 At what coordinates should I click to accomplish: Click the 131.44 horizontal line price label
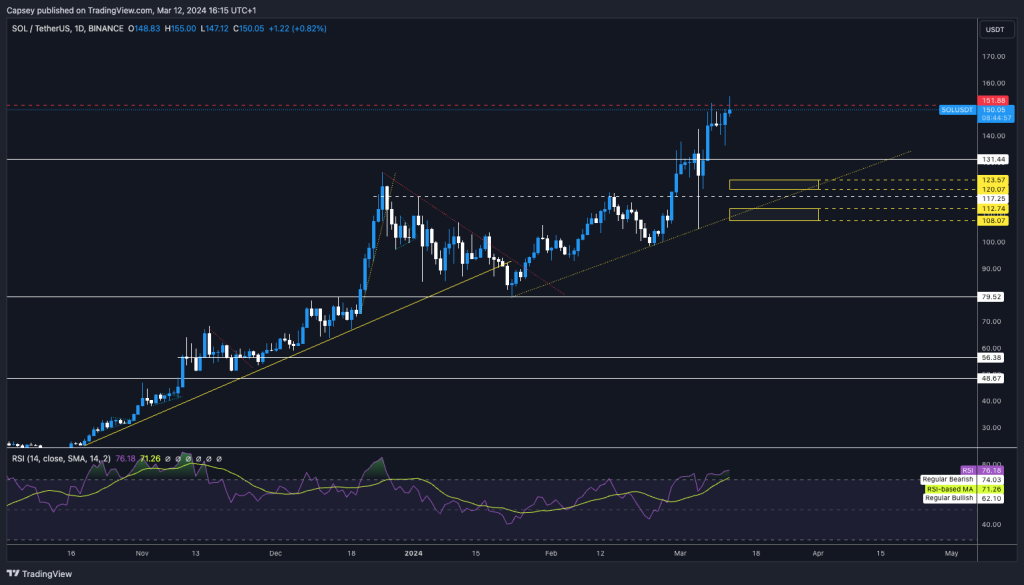994,159
